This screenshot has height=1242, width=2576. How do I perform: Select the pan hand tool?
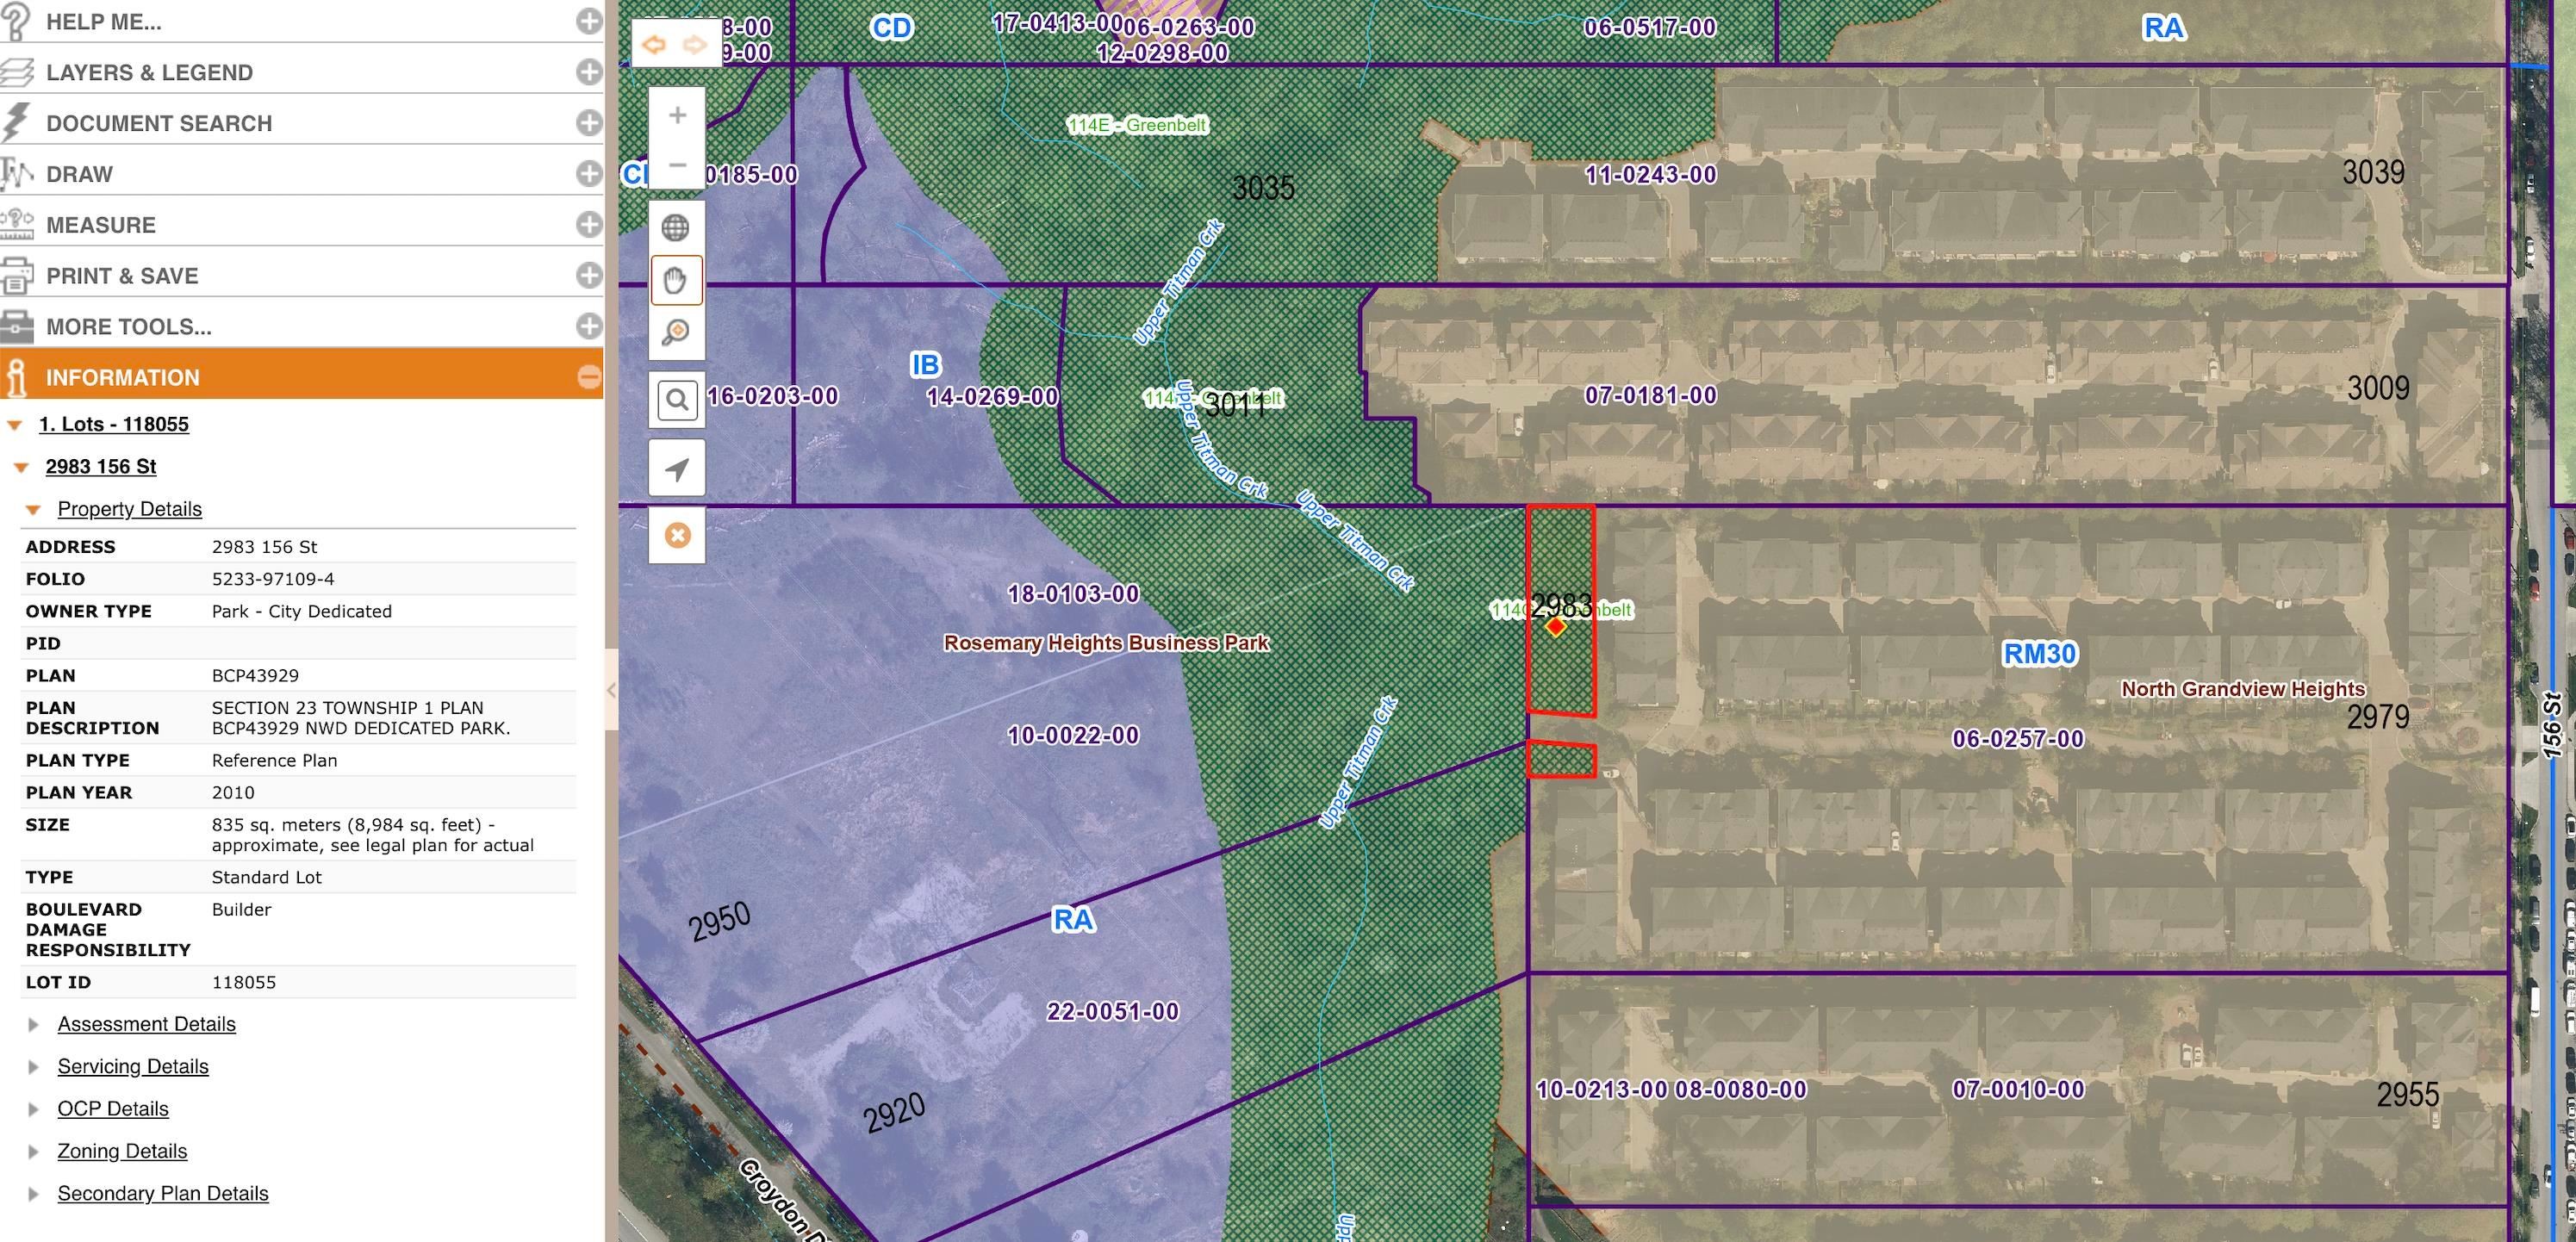click(676, 280)
